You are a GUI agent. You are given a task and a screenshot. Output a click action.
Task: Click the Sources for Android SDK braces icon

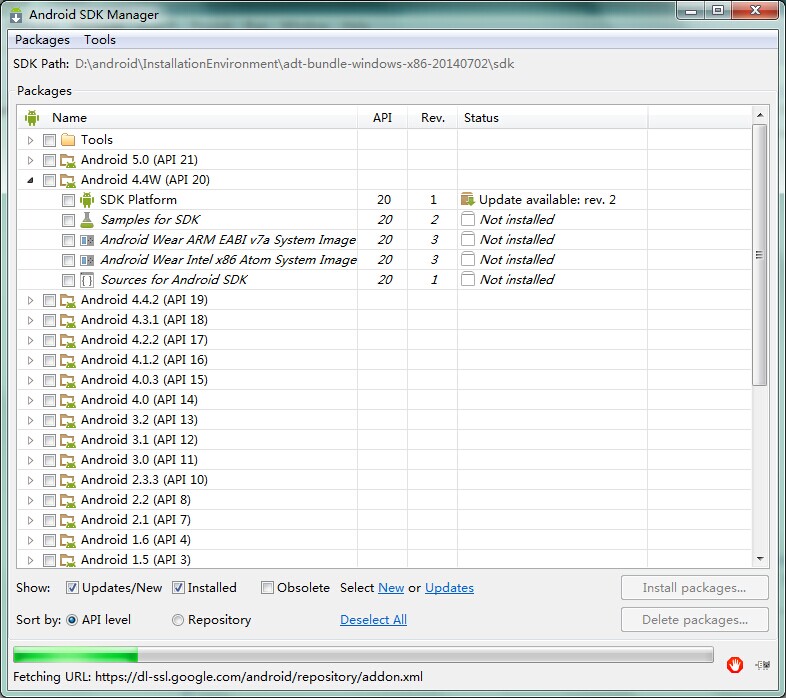87,280
